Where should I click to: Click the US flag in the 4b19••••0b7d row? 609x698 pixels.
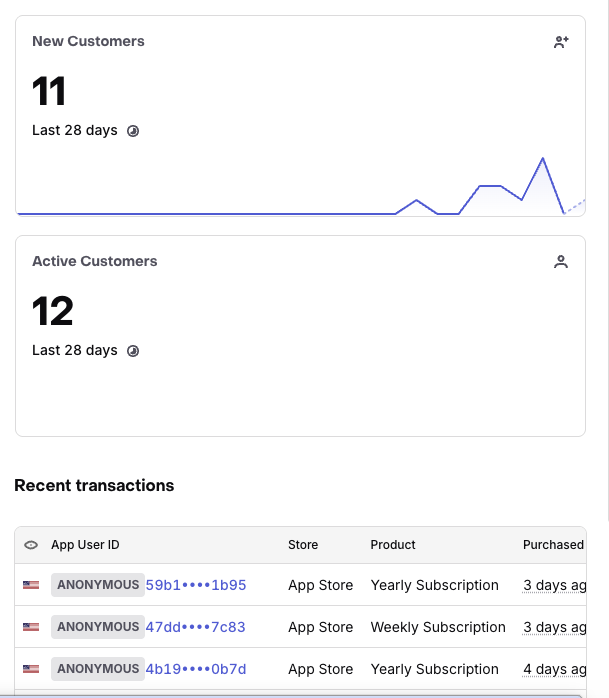pos(31,669)
